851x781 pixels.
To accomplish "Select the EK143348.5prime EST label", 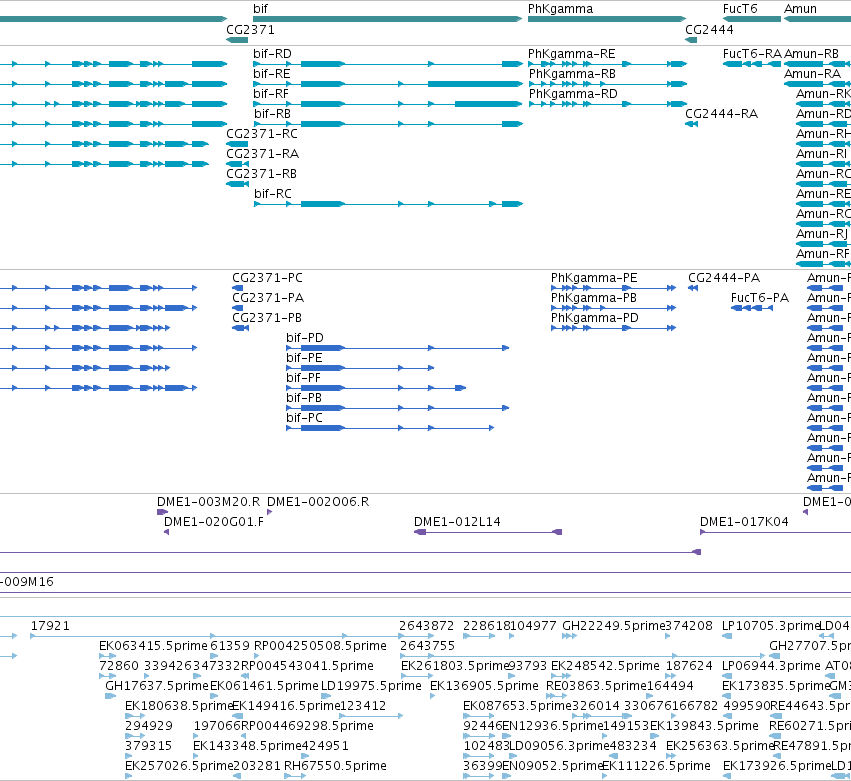I will (247, 746).
